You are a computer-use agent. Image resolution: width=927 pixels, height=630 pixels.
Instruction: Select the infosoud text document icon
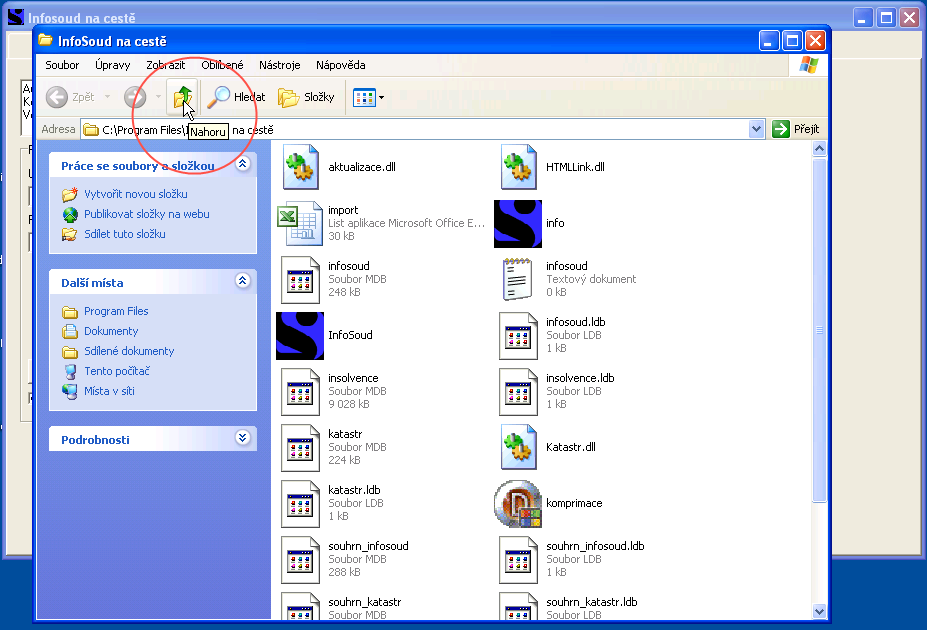tap(517, 280)
